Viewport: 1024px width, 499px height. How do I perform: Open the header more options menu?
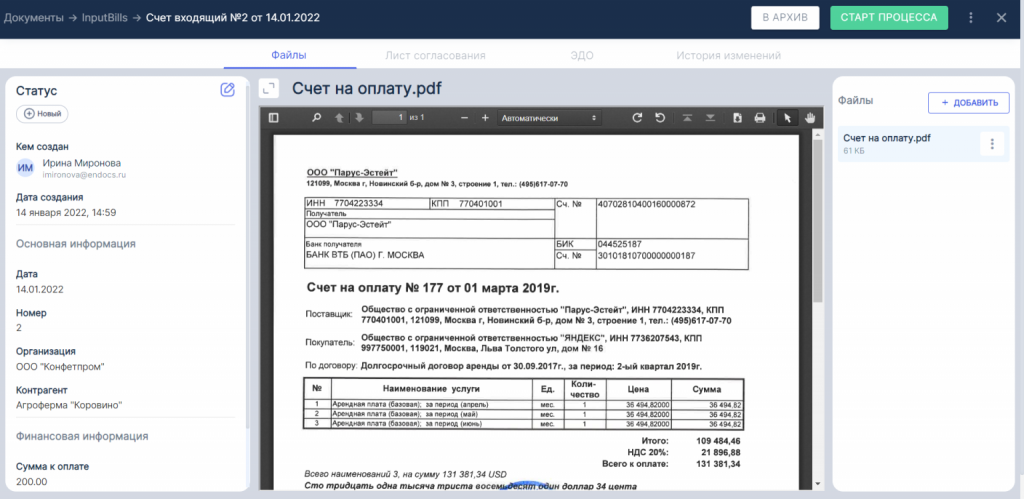click(970, 18)
